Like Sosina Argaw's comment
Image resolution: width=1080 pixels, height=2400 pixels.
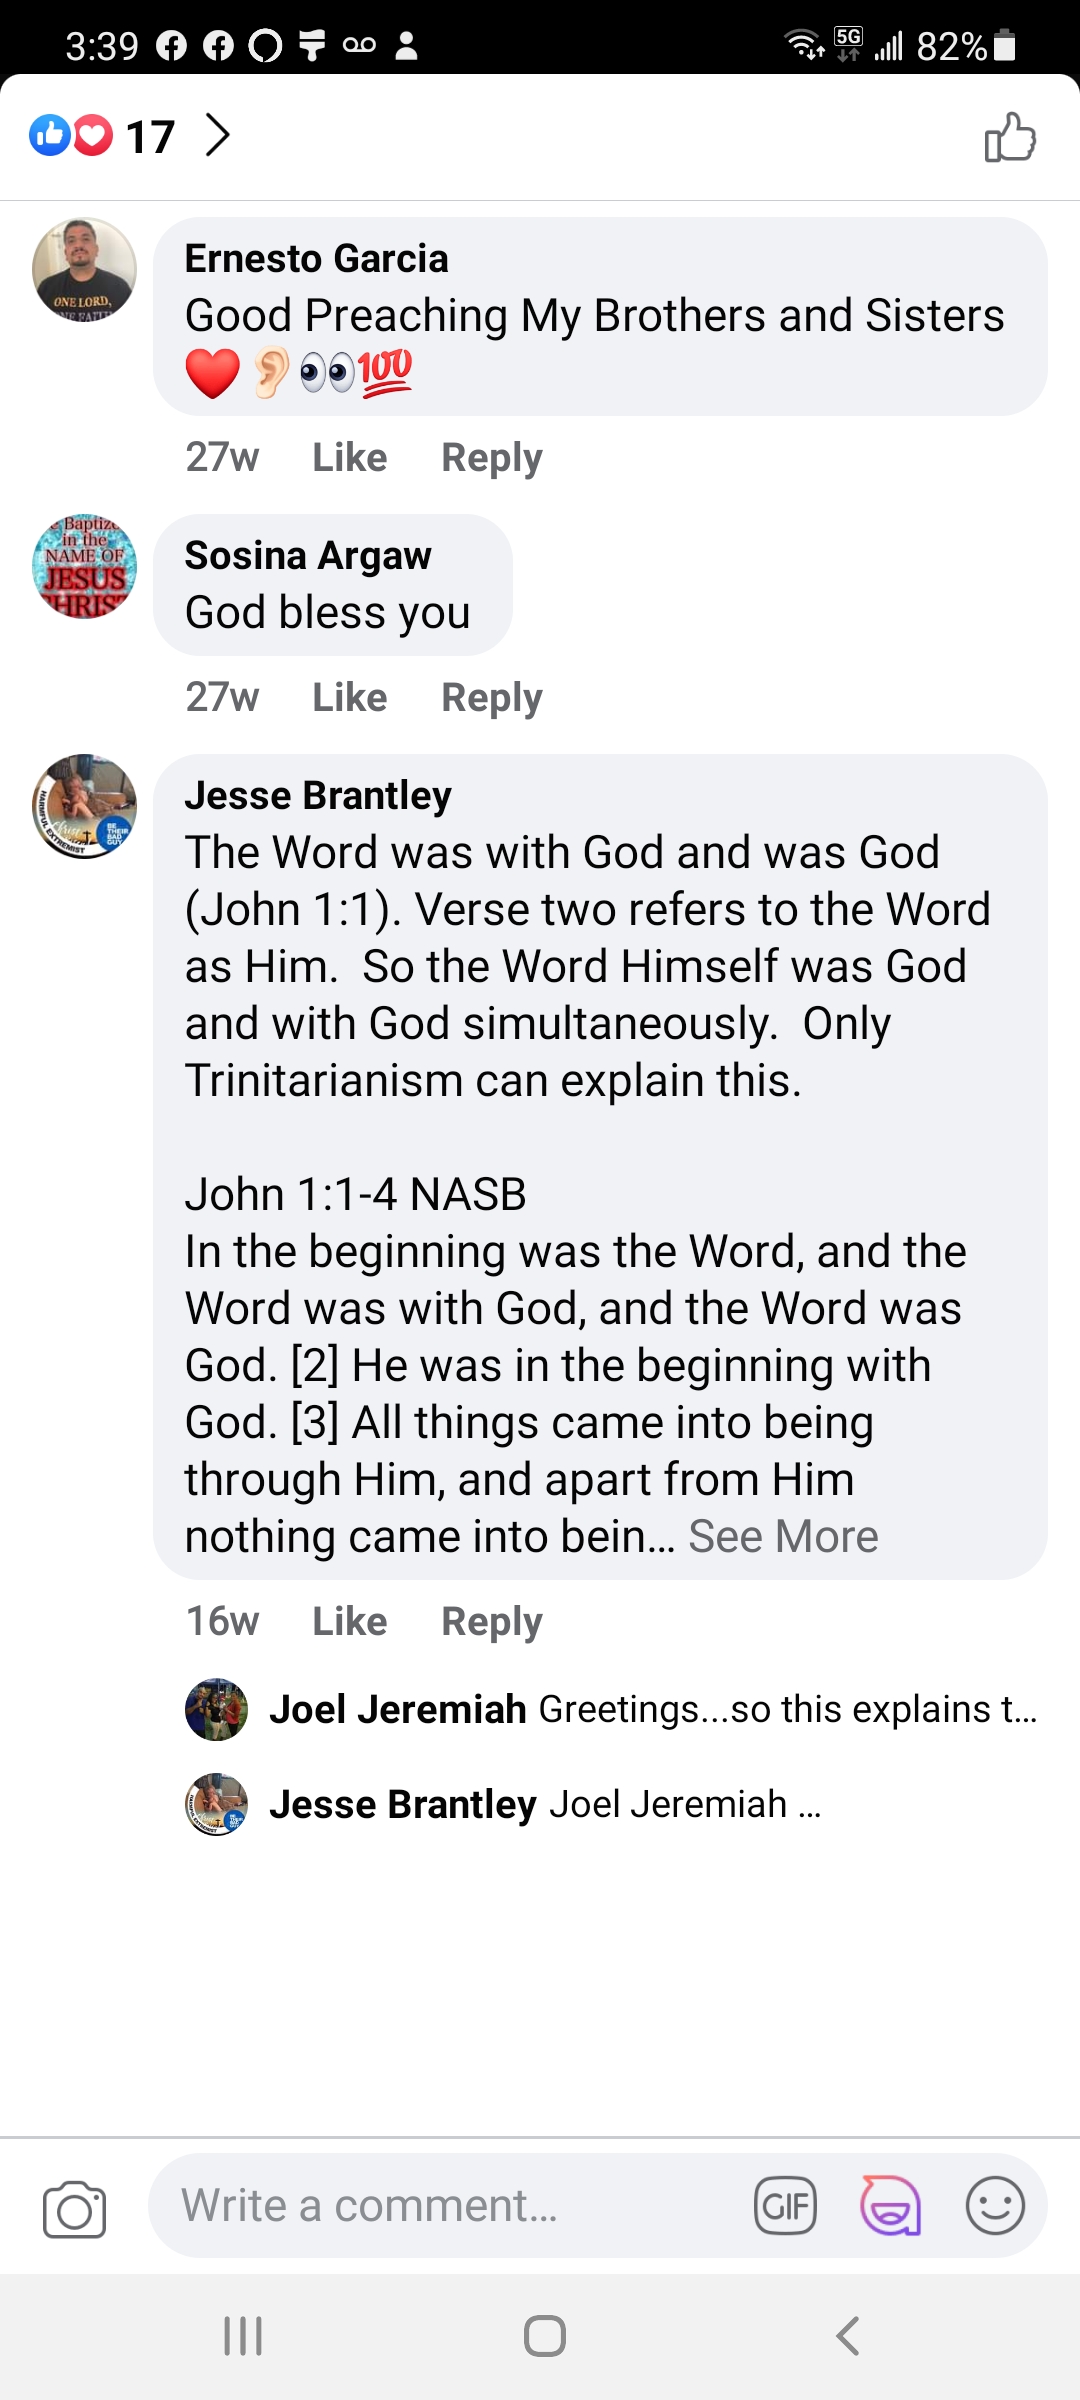coord(349,698)
